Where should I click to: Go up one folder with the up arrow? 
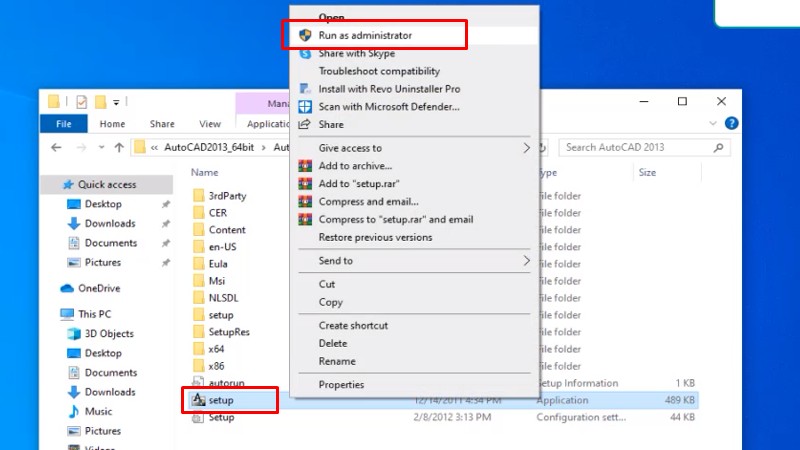point(120,147)
